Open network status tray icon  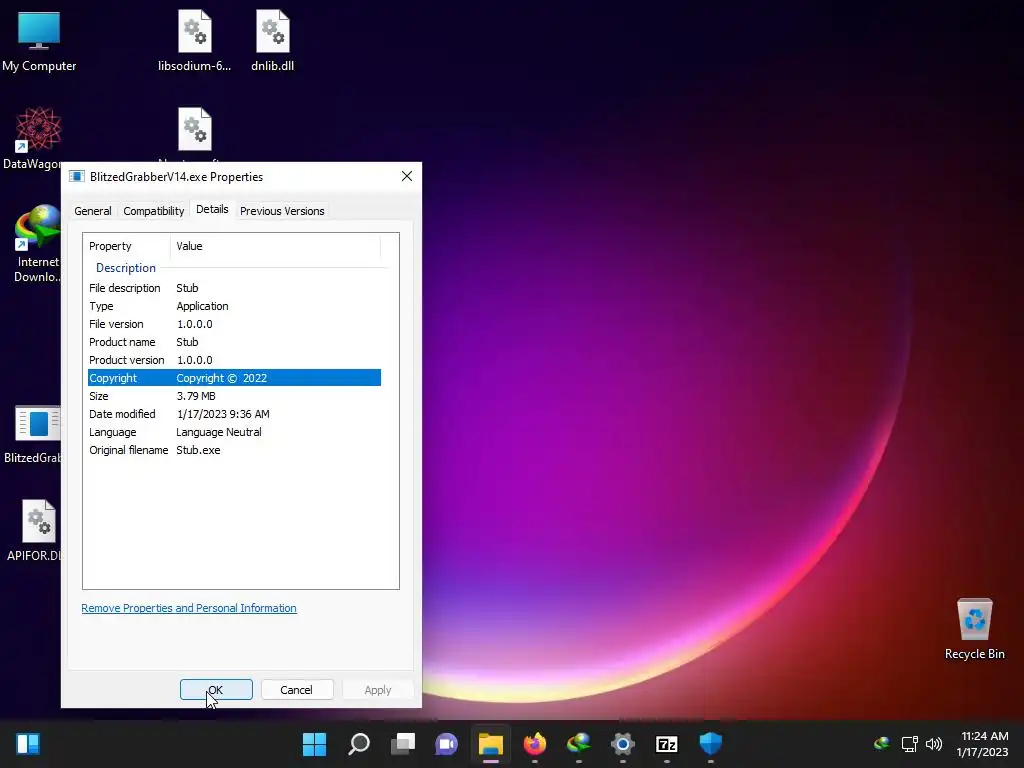tap(910, 743)
